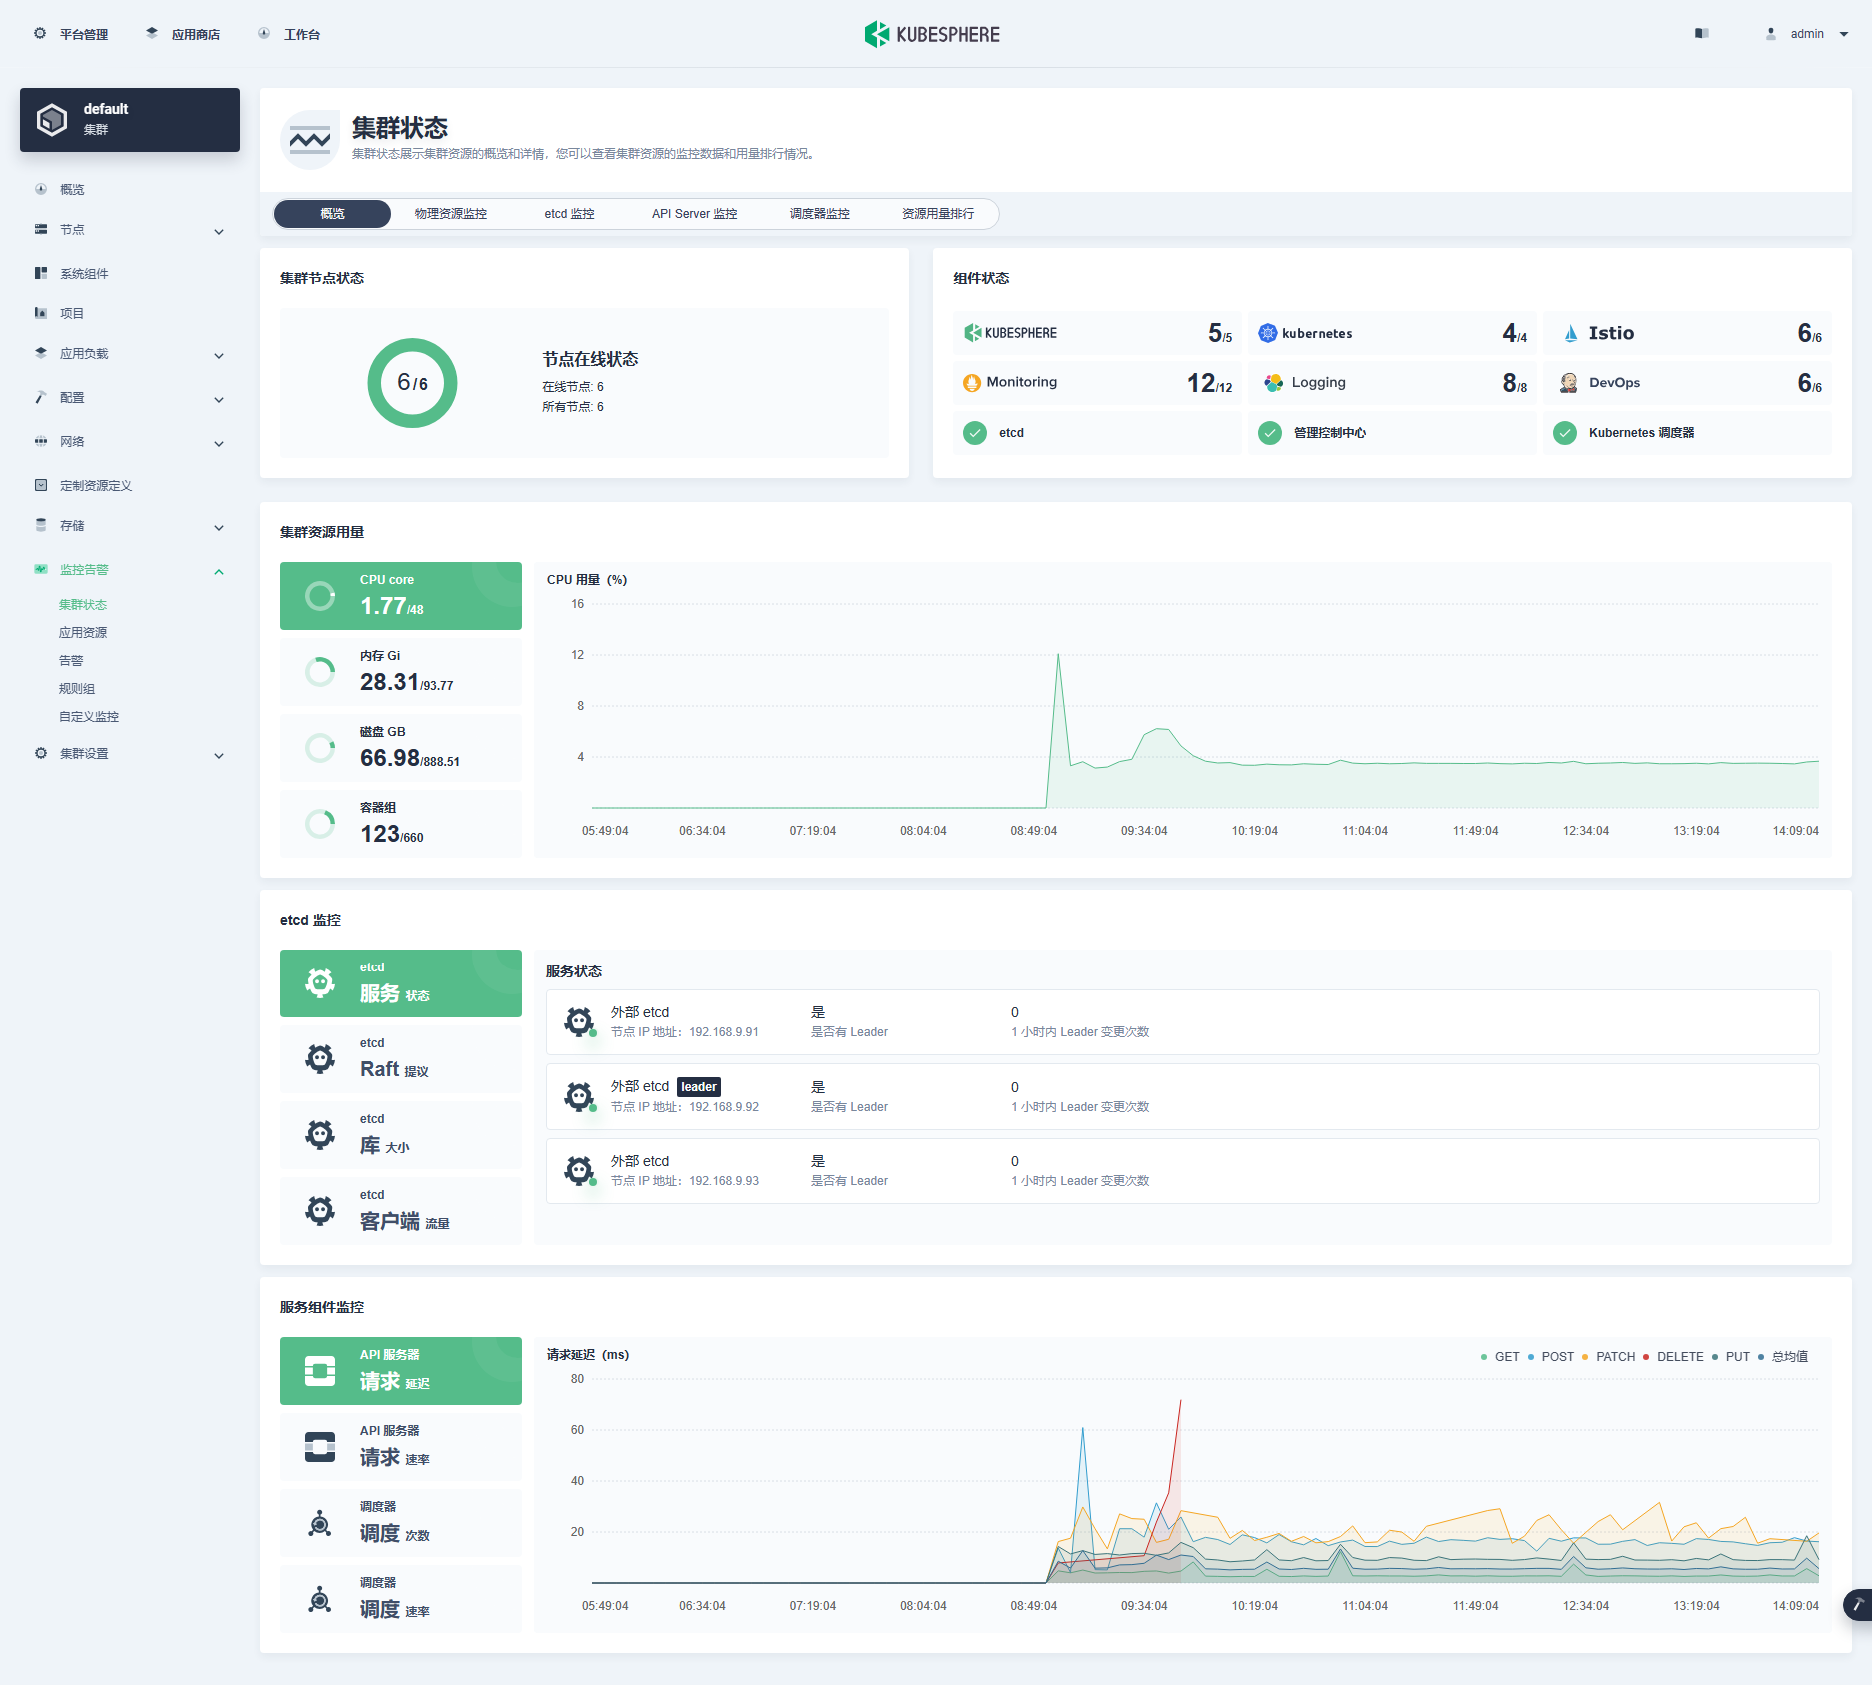Expand the 配置 sidebar chevron
1872x1686 pixels.
[219, 399]
